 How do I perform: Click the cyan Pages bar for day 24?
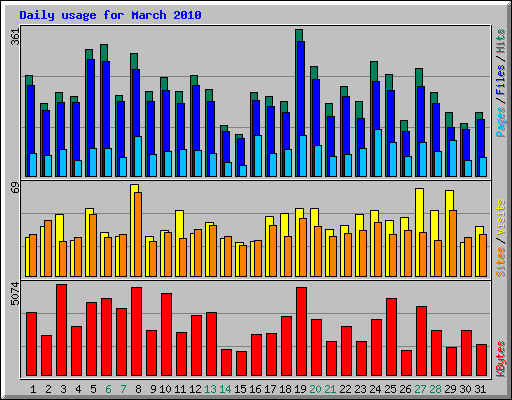pos(378,153)
